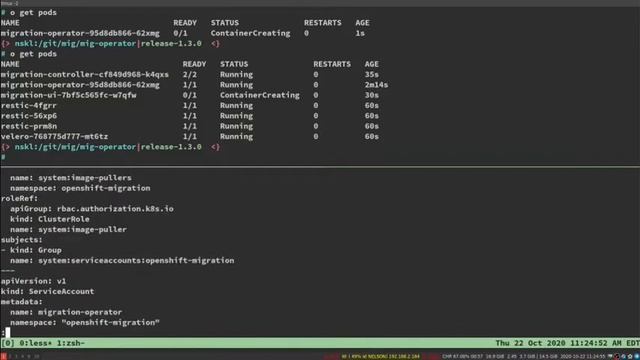Select pod name restic-prm8n
640x360 pixels.
pos(29,126)
